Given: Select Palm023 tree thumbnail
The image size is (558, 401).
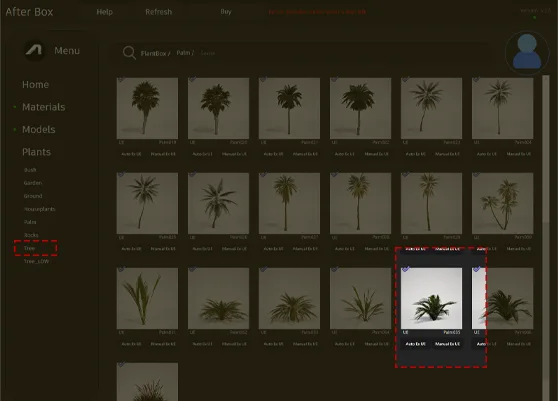Looking at the screenshot, I should [431, 108].
